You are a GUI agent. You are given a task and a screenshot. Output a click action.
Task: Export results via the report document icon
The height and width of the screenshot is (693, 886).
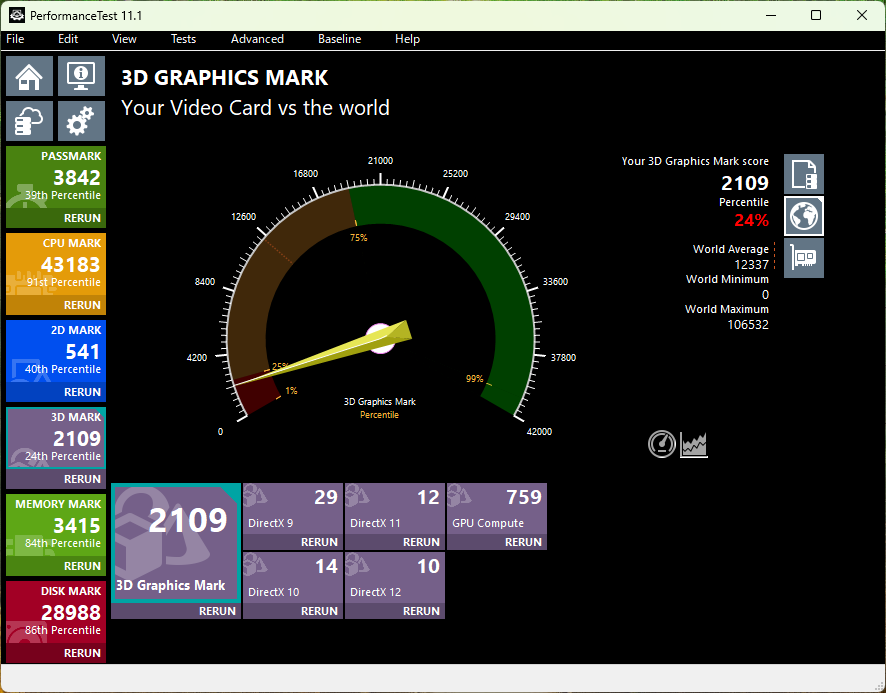click(804, 173)
